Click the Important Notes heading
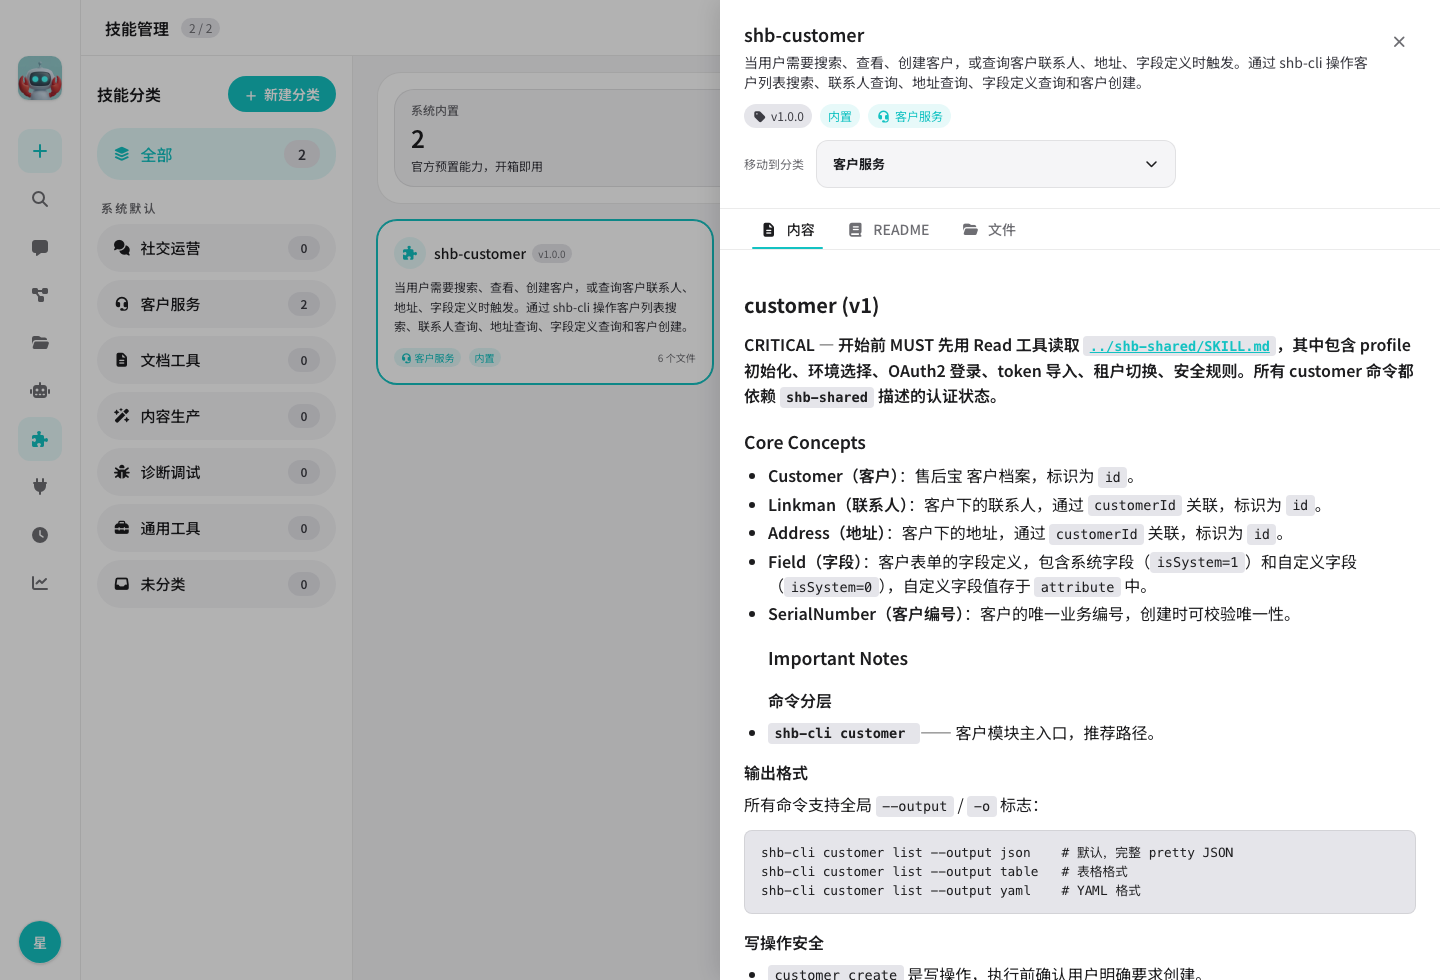The image size is (1440, 980). pyautogui.click(x=838, y=659)
